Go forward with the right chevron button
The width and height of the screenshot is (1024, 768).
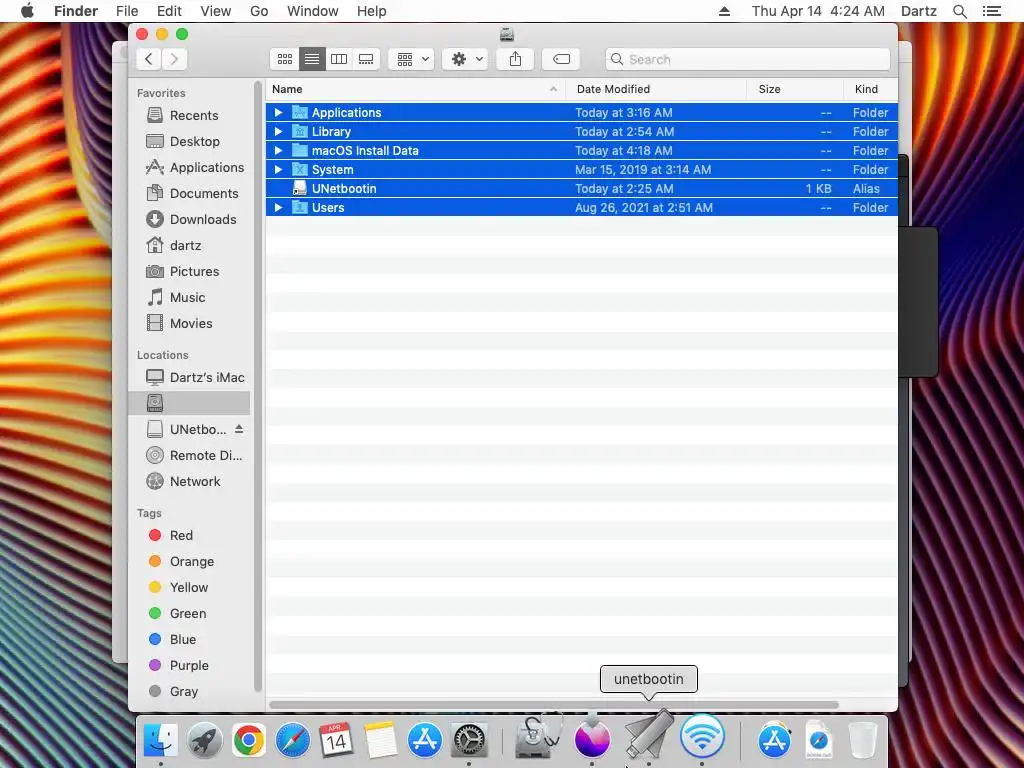pyautogui.click(x=174, y=59)
